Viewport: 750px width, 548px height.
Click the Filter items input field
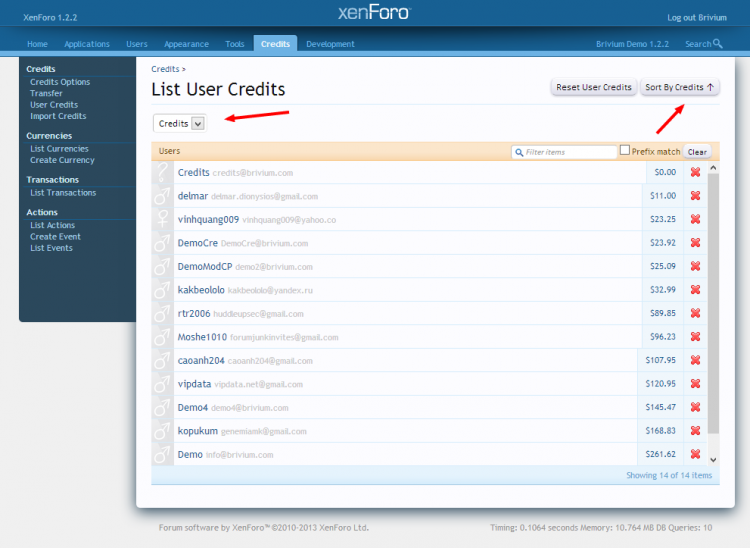tap(564, 152)
